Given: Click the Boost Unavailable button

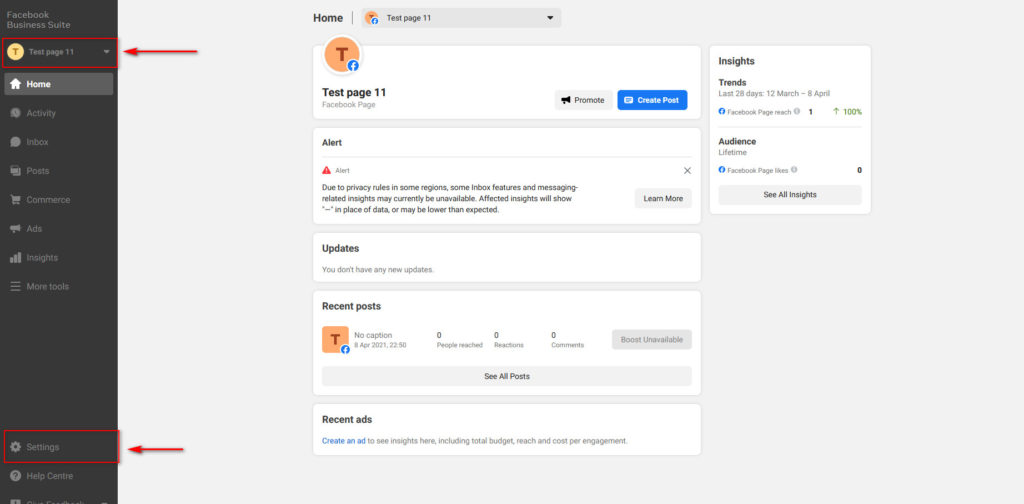Looking at the screenshot, I should (x=652, y=339).
